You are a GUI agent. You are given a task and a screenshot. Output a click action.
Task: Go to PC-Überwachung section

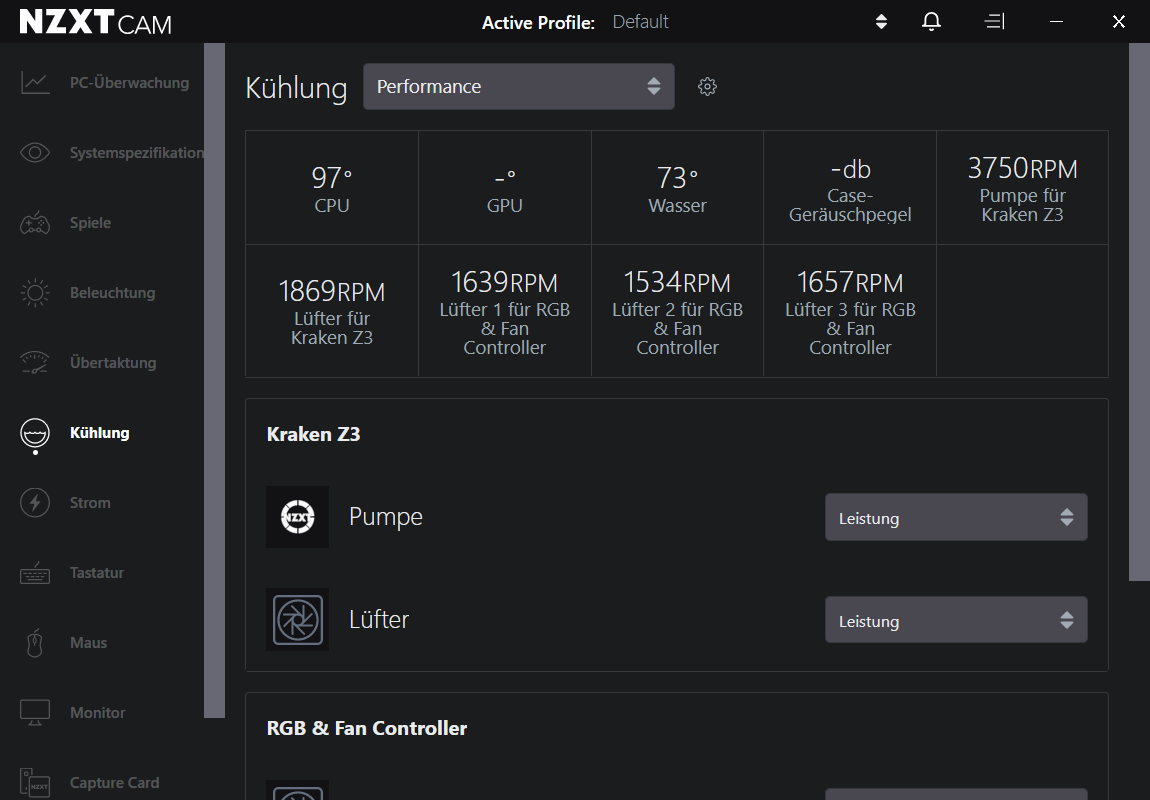point(129,83)
